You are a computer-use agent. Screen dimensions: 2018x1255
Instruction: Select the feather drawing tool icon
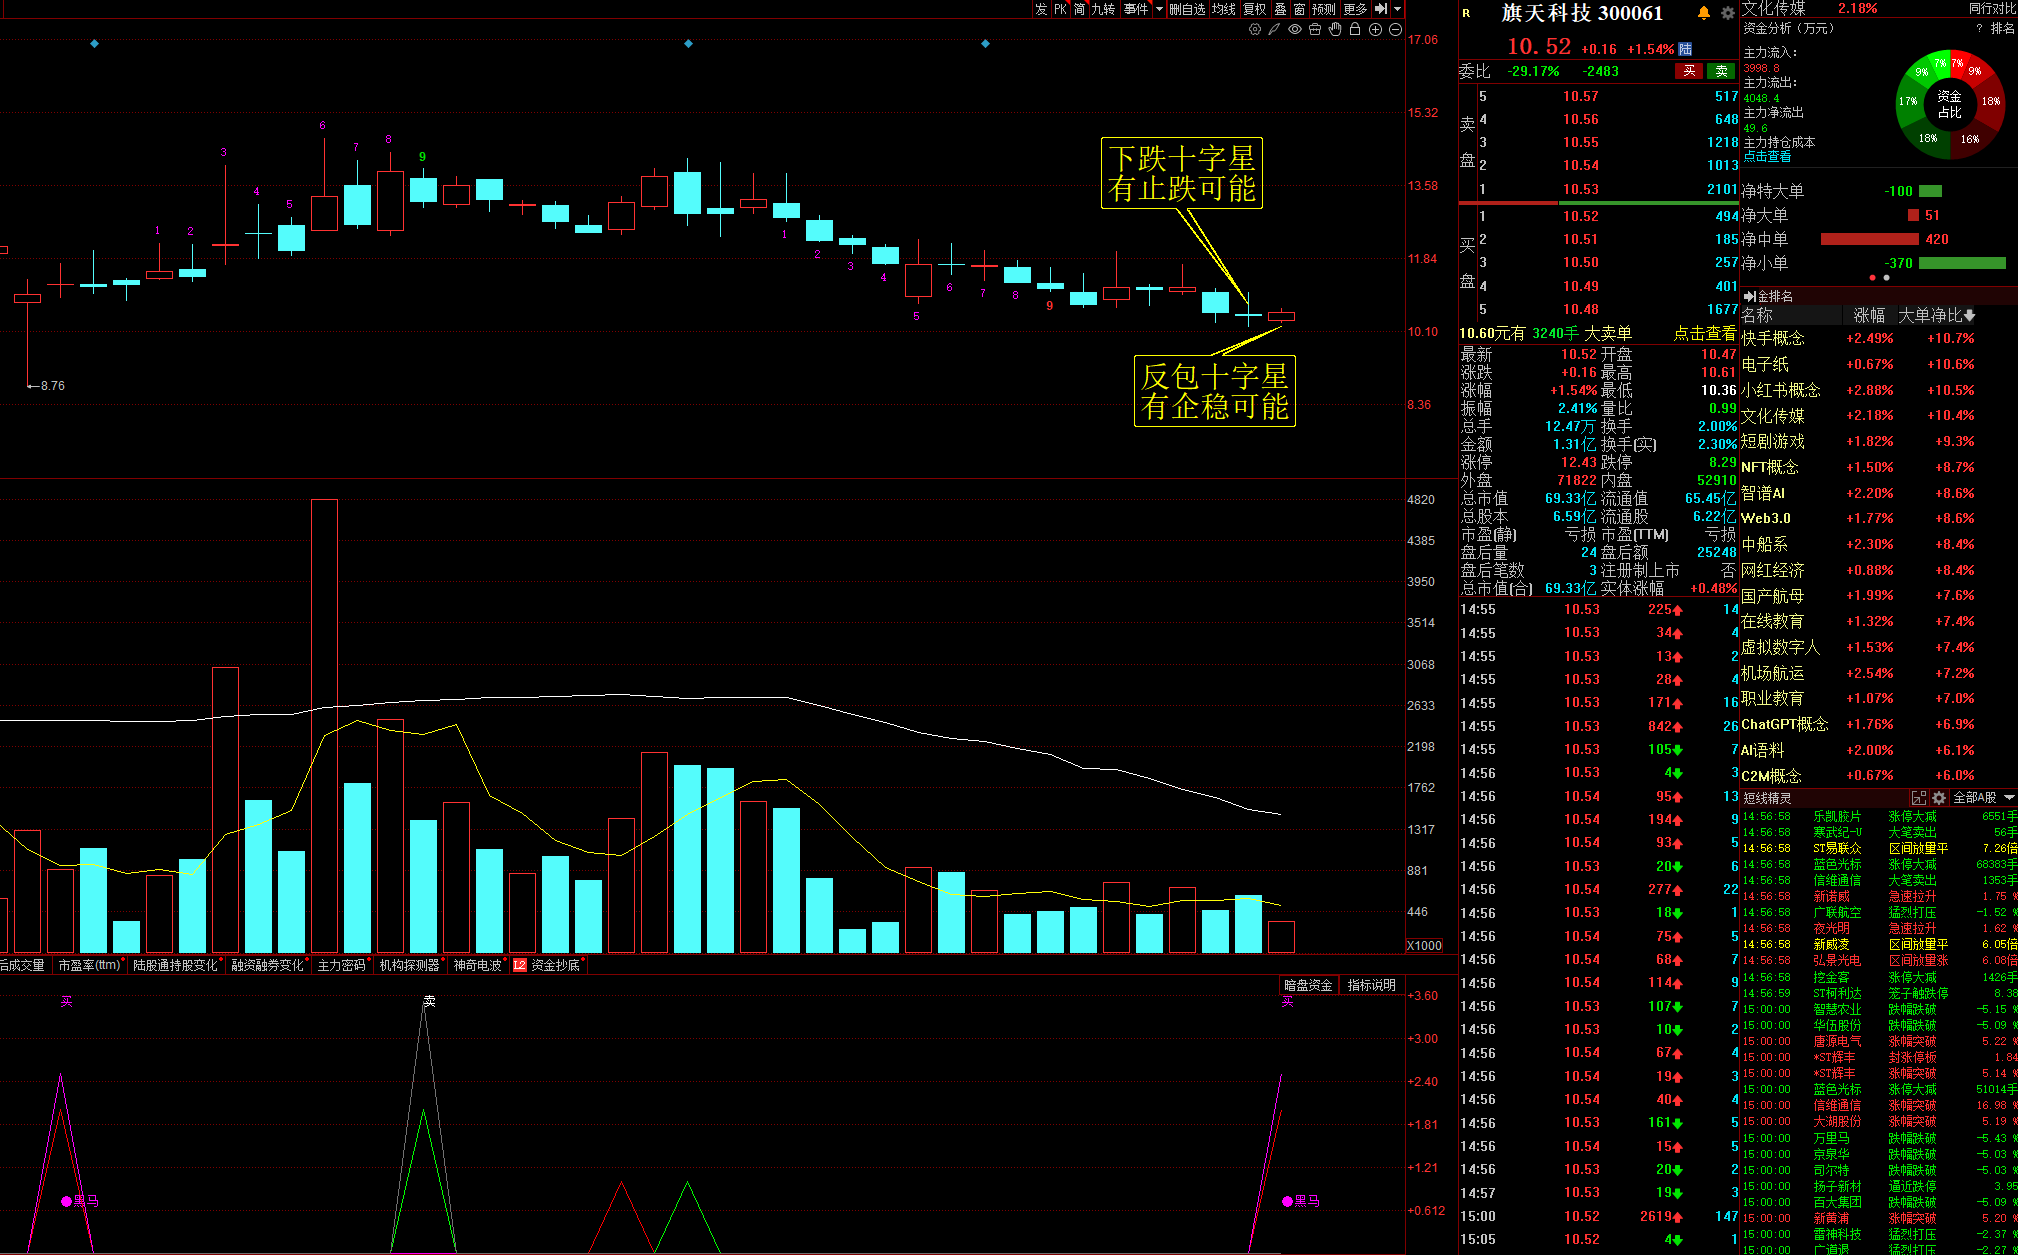pyautogui.click(x=1274, y=30)
